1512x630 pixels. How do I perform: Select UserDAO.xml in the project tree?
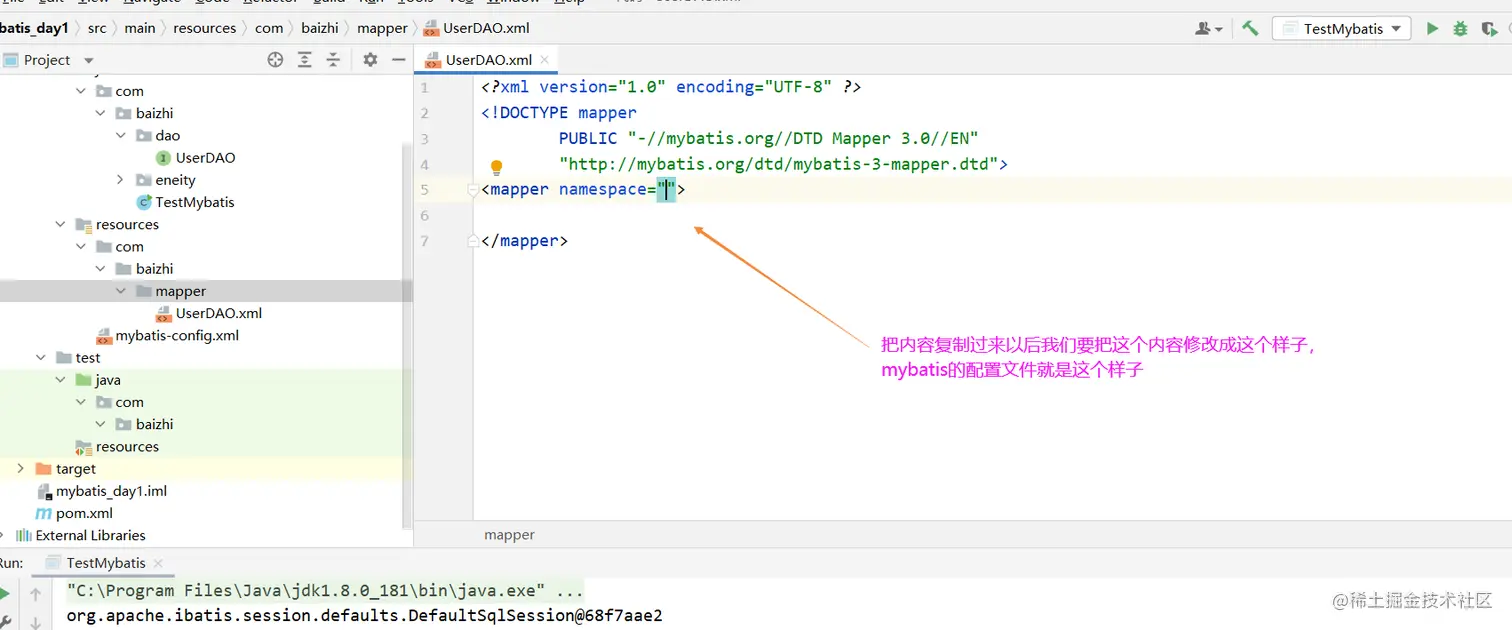point(218,313)
